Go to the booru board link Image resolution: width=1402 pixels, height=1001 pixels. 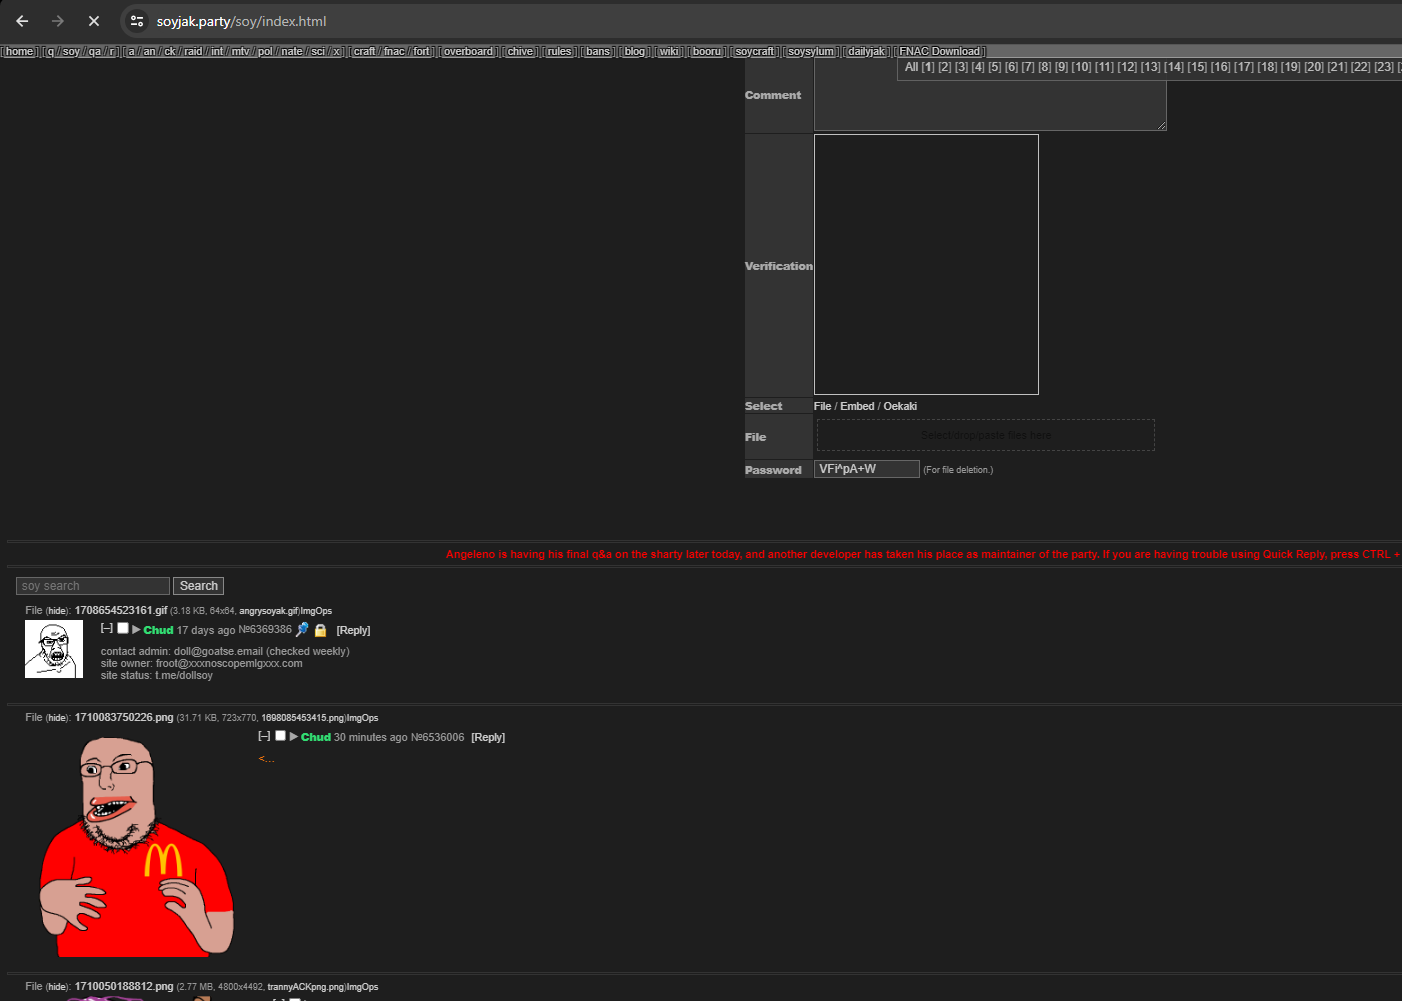(707, 52)
